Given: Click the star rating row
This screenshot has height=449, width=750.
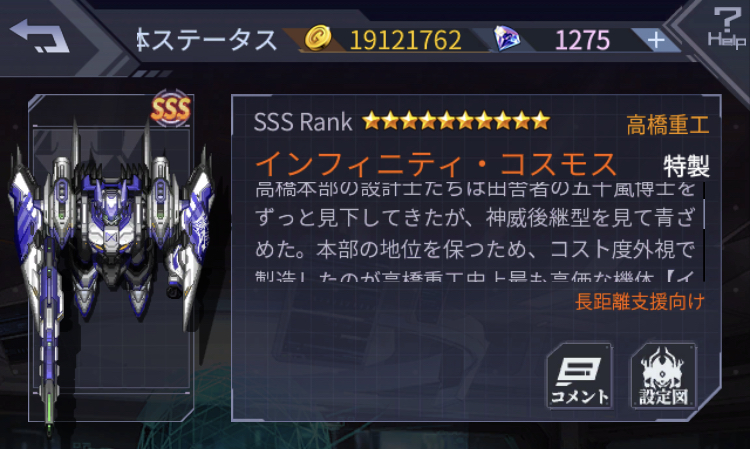Looking at the screenshot, I should tap(456, 121).
